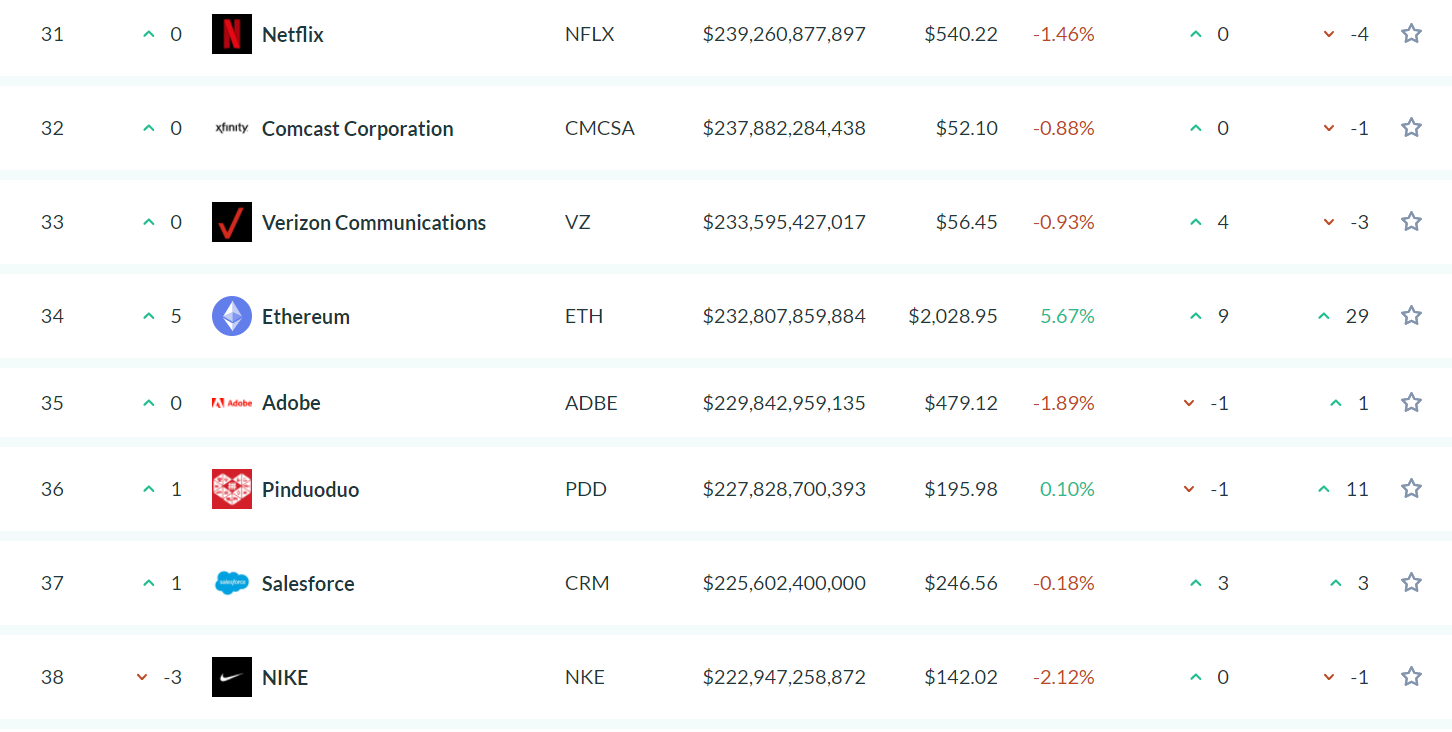Add NIKE to watchlist via star
The width and height of the screenshot is (1452, 732).
[1411, 677]
